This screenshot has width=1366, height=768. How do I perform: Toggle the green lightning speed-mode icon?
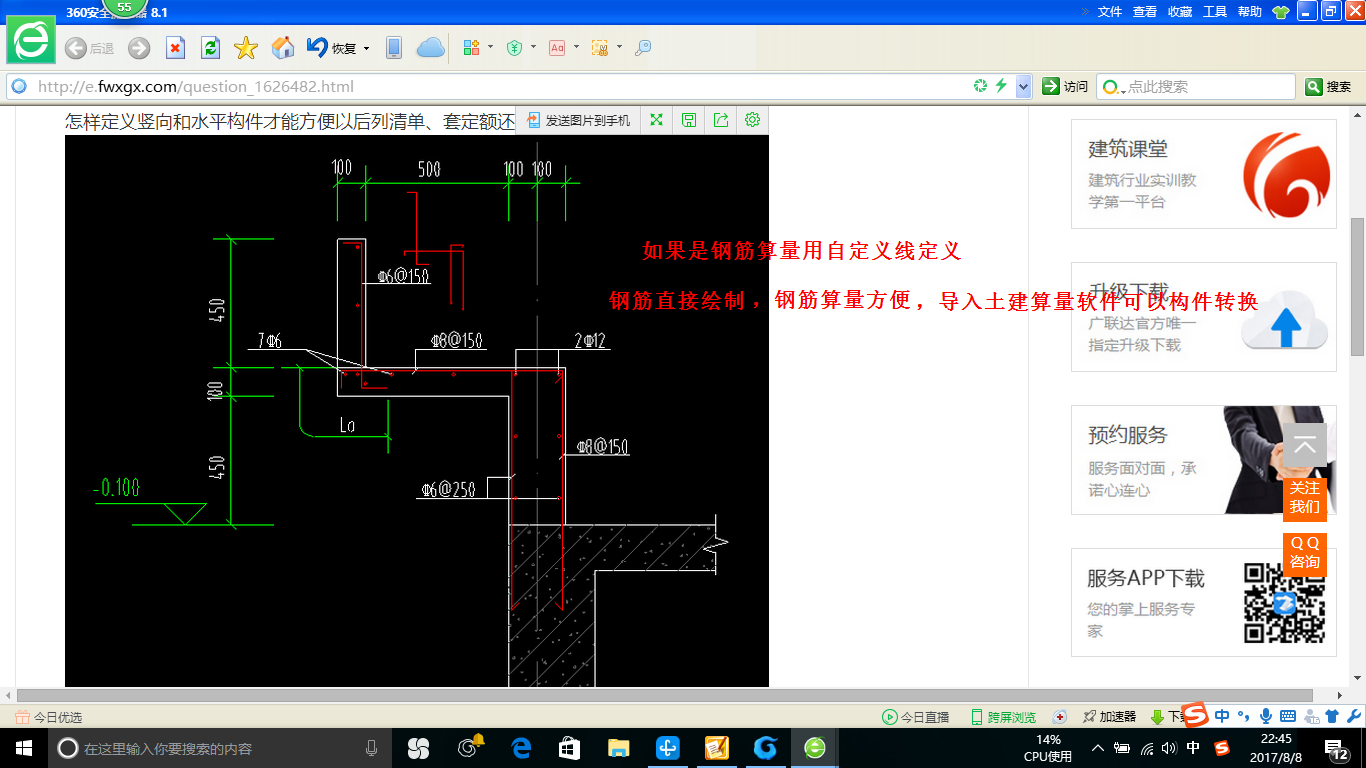1001,86
